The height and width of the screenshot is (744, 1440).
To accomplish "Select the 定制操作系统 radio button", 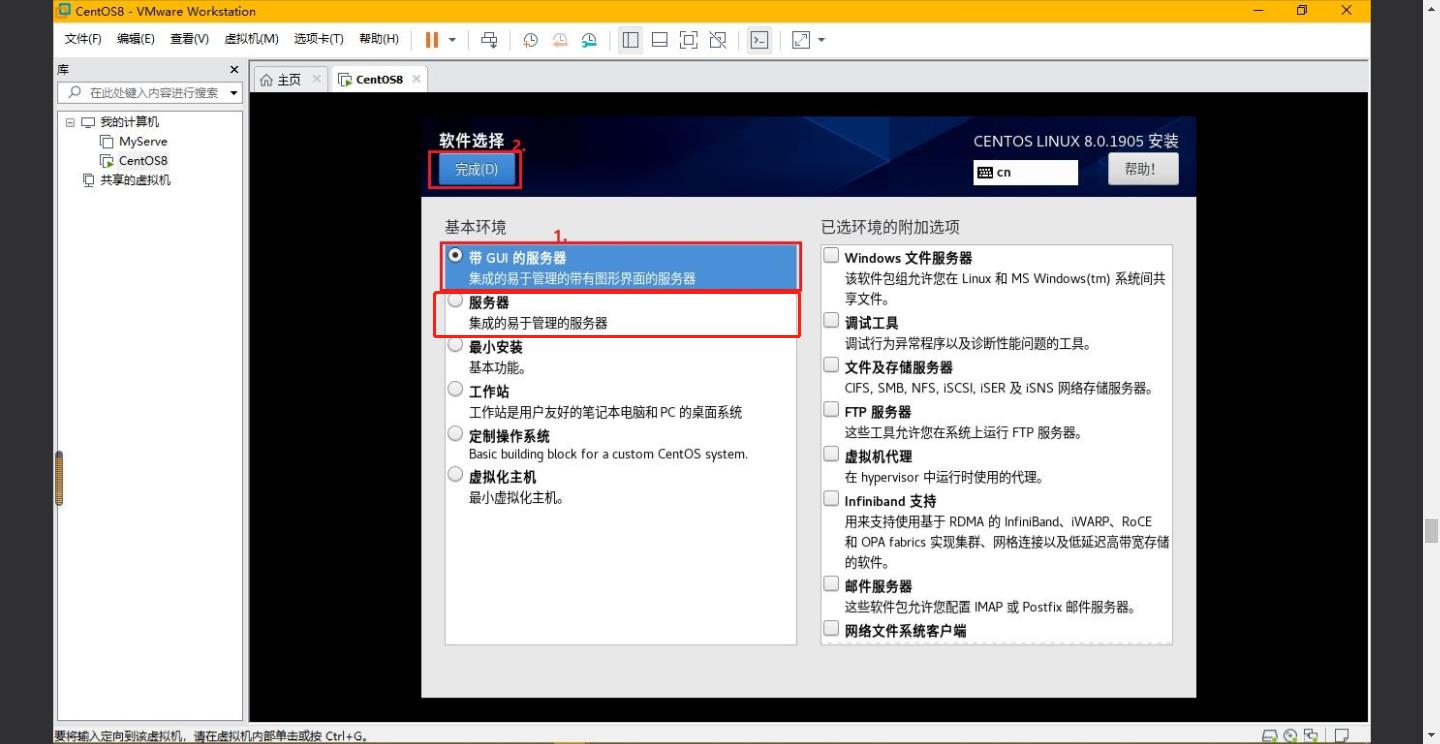I will pos(456,434).
